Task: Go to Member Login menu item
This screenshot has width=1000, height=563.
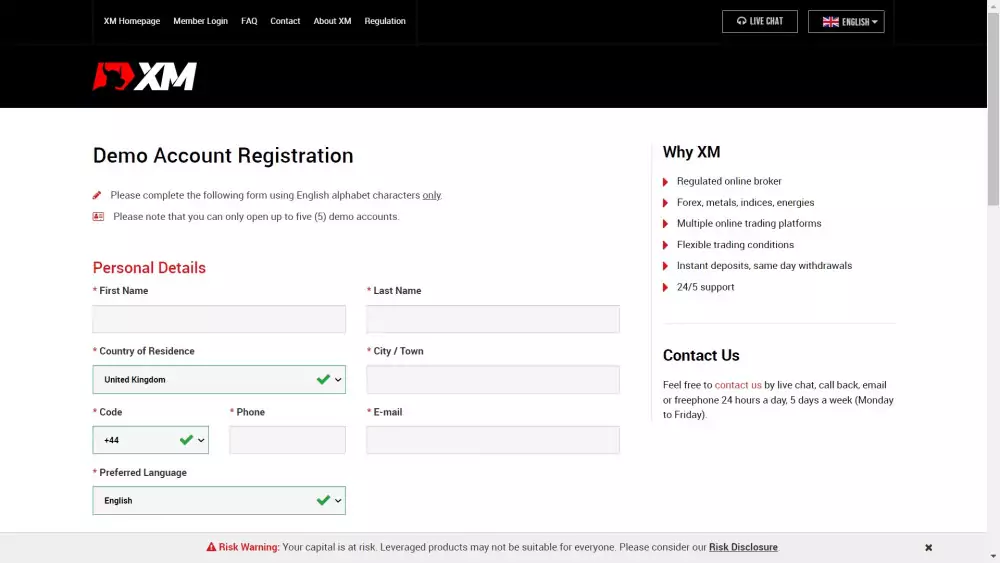Action: click(x=200, y=21)
